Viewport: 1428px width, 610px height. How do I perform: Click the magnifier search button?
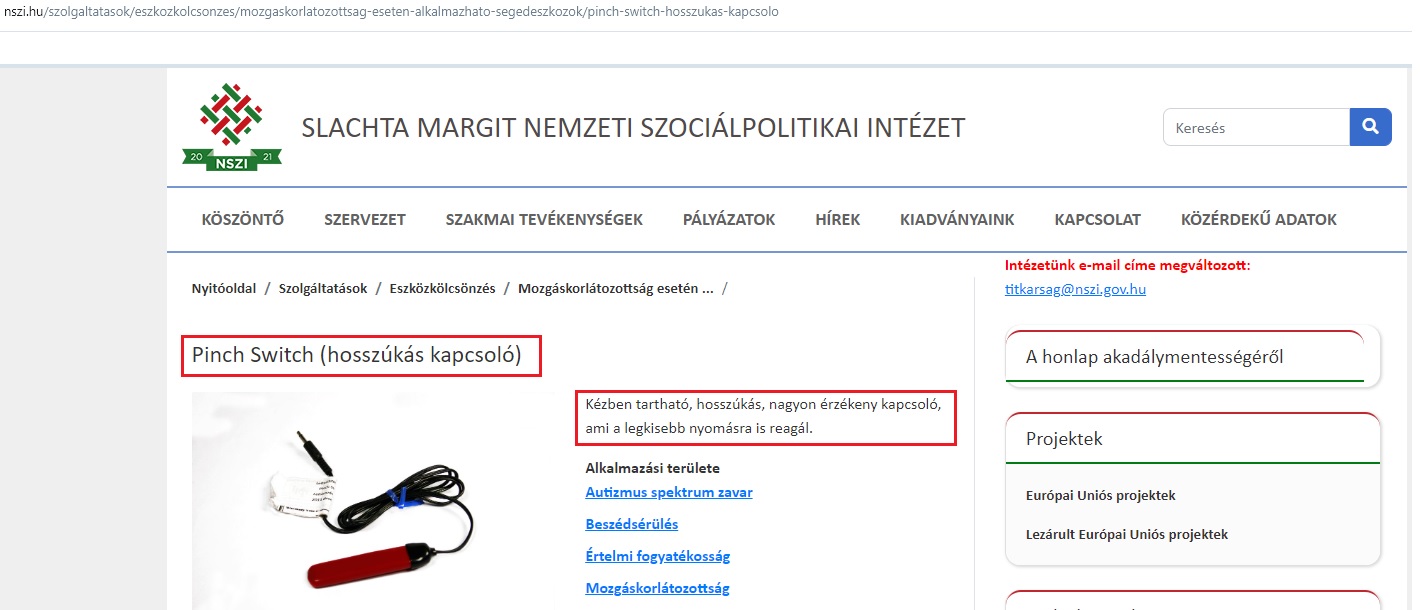pyautogui.click(x=1370, y=127)
